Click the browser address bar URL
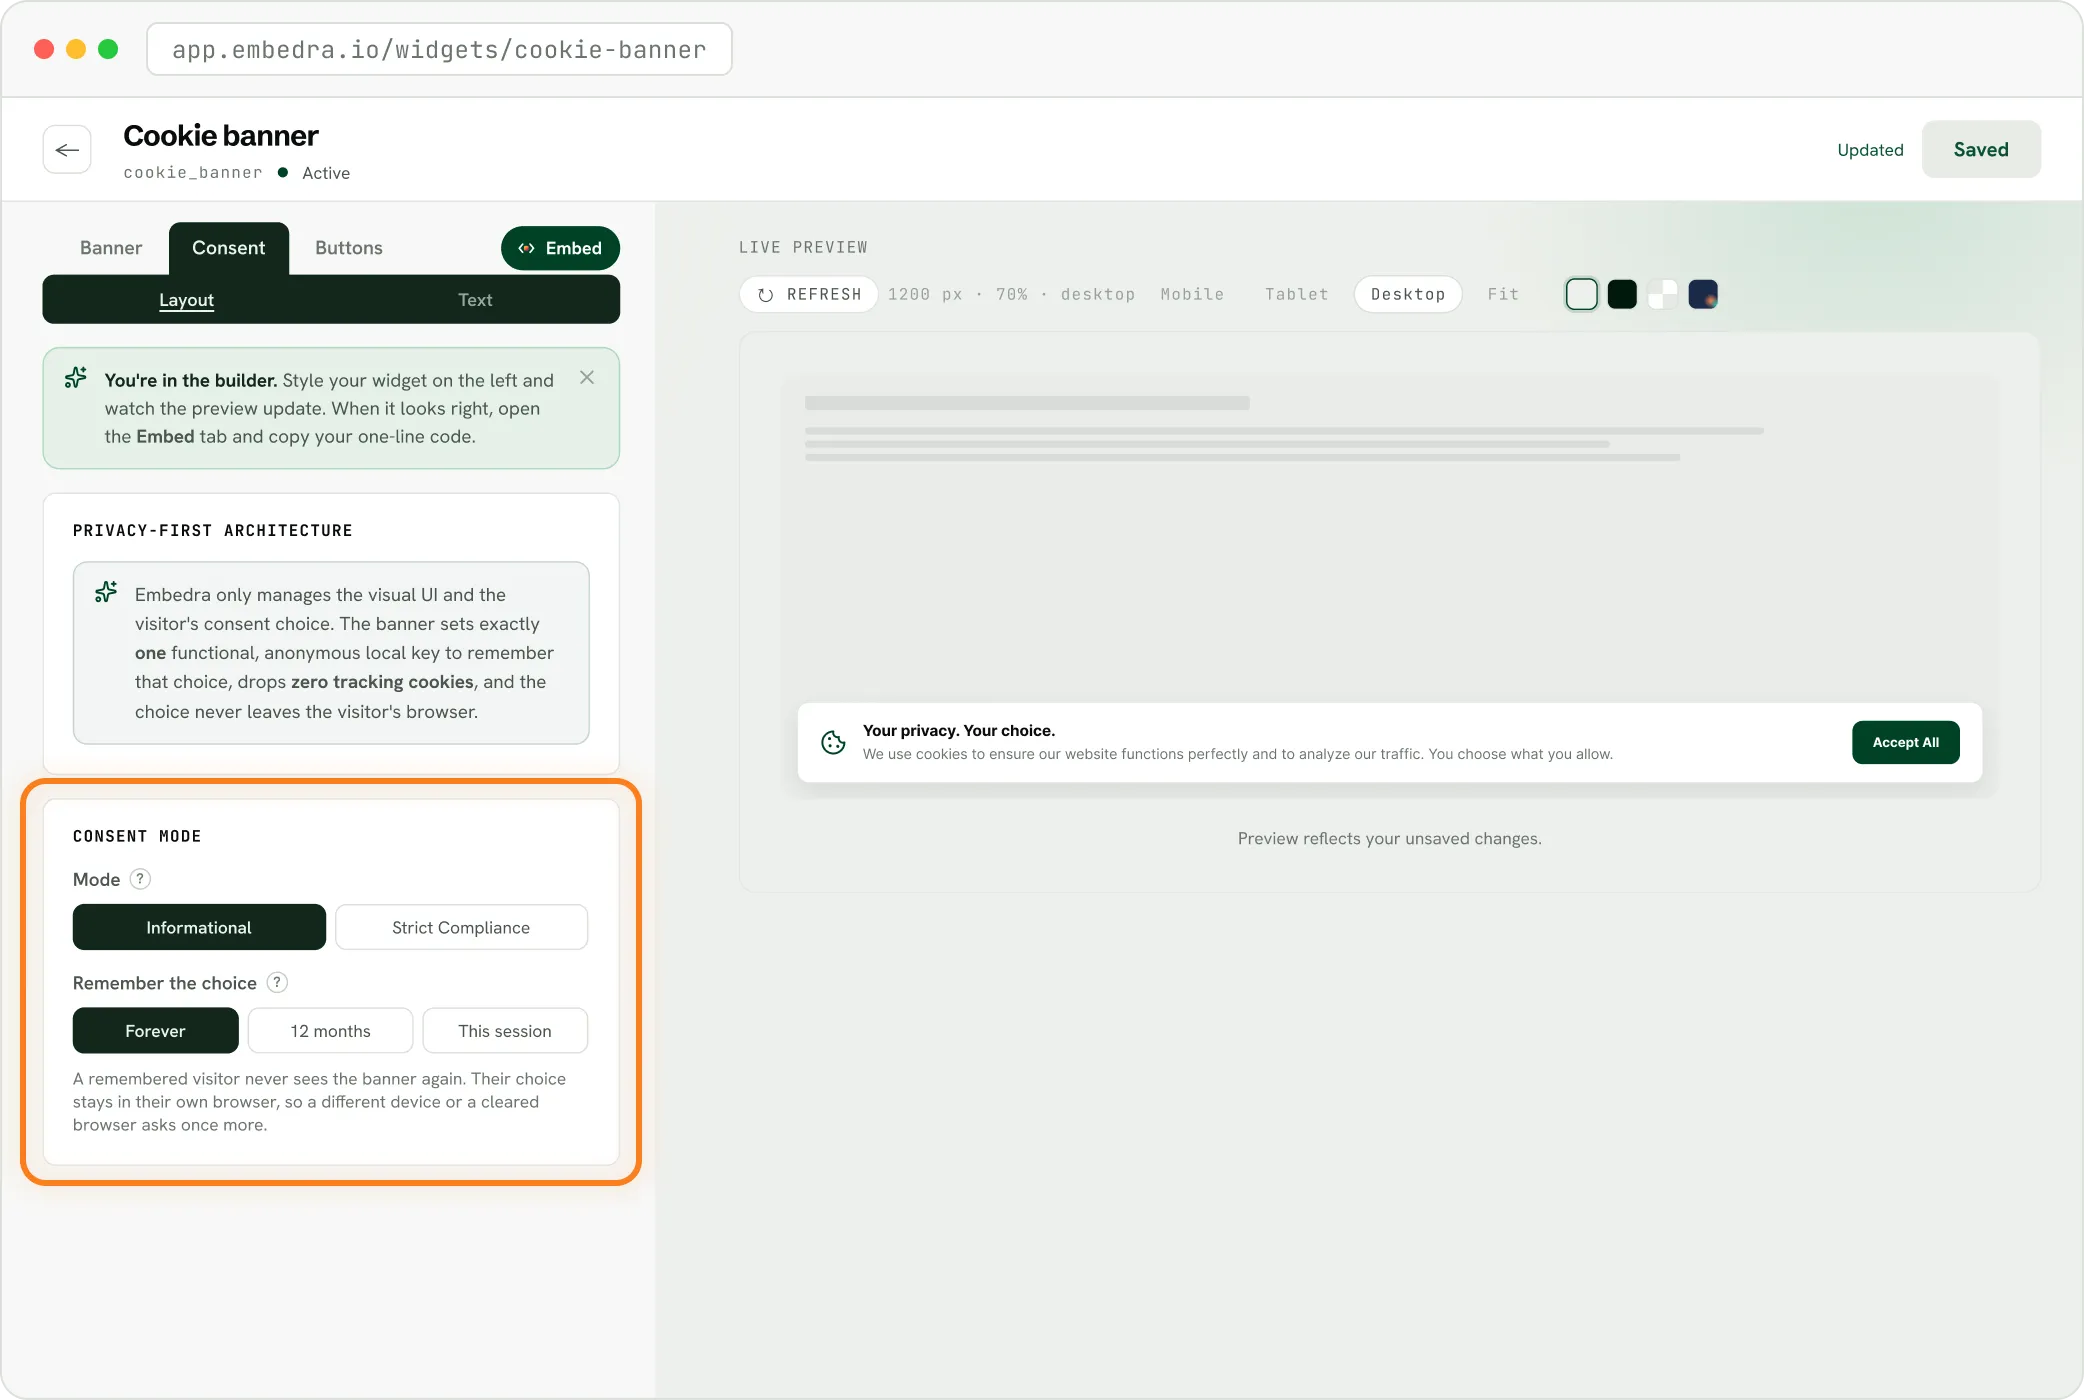Viewport: 2084px width, 1400px height. [x=439, y=49]
